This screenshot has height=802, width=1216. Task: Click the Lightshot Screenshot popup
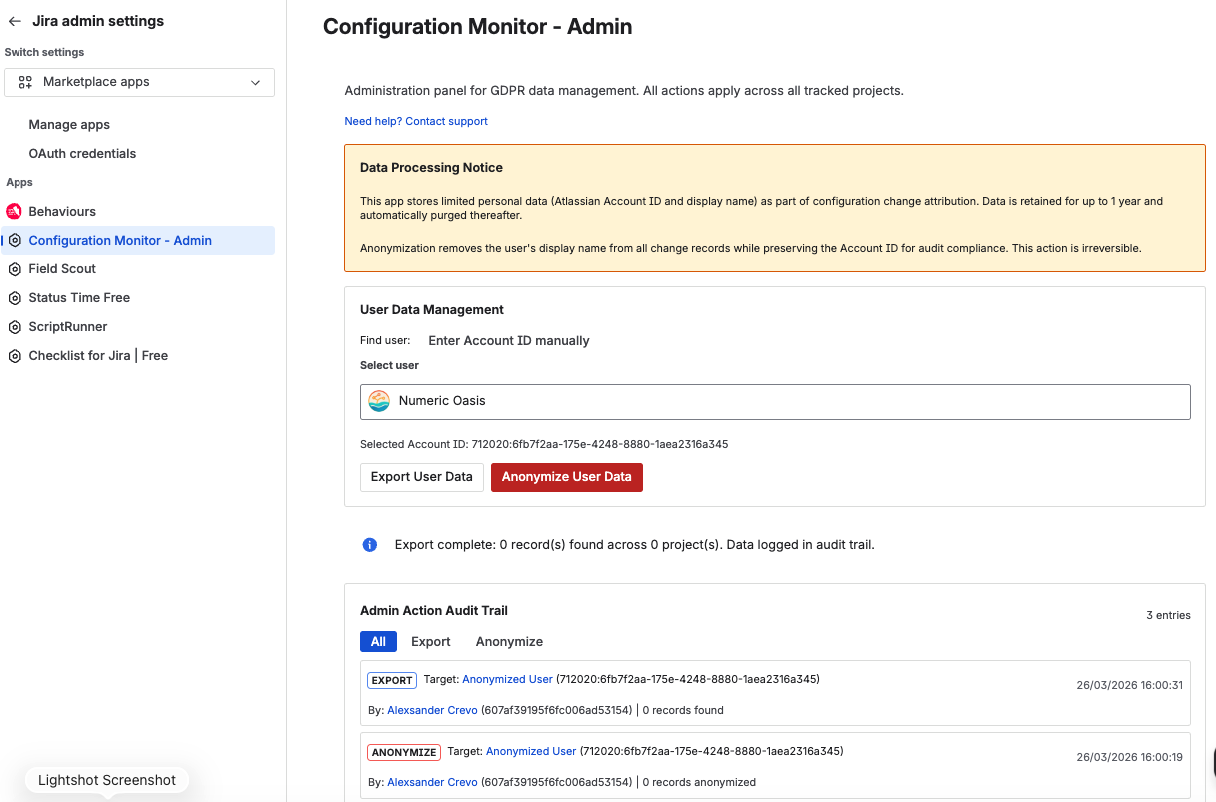[105, 779]
